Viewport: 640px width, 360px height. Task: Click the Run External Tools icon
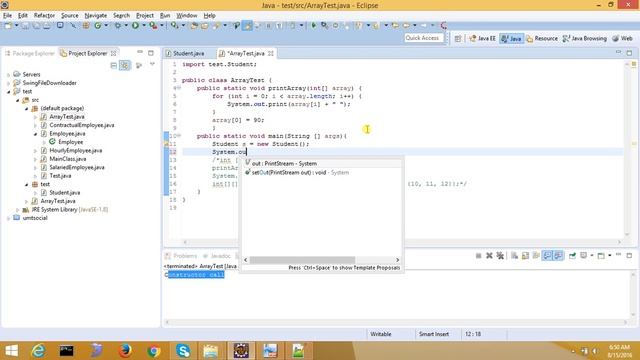[153, 26]
